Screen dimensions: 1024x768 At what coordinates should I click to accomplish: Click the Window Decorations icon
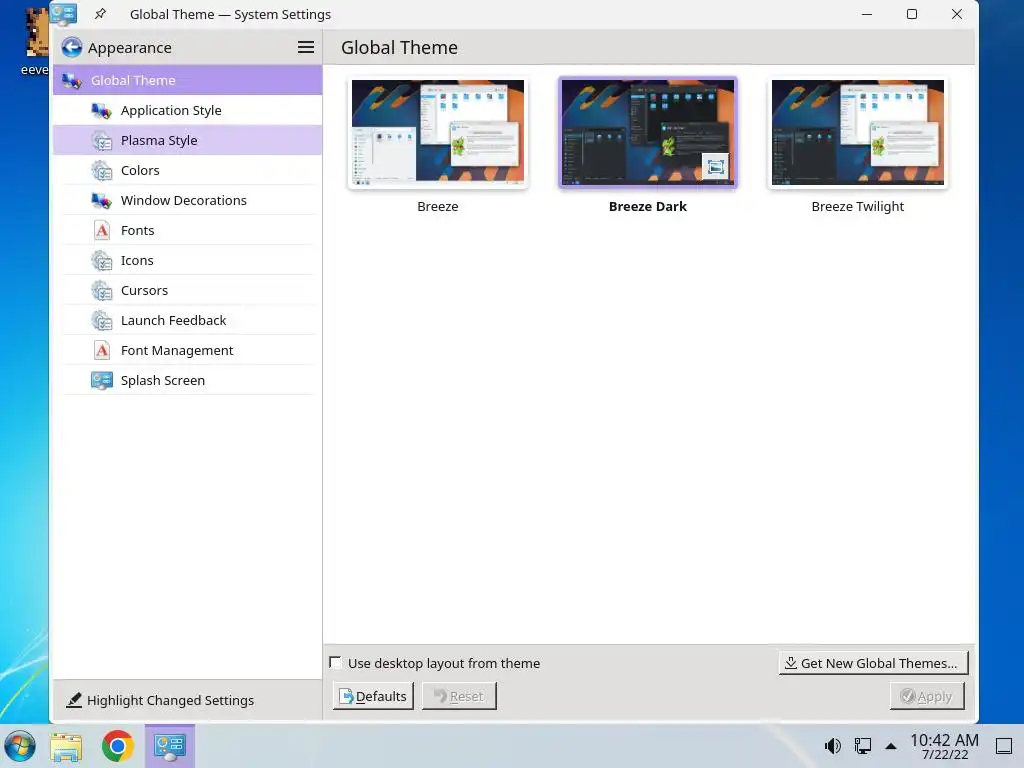pos(101,200)
